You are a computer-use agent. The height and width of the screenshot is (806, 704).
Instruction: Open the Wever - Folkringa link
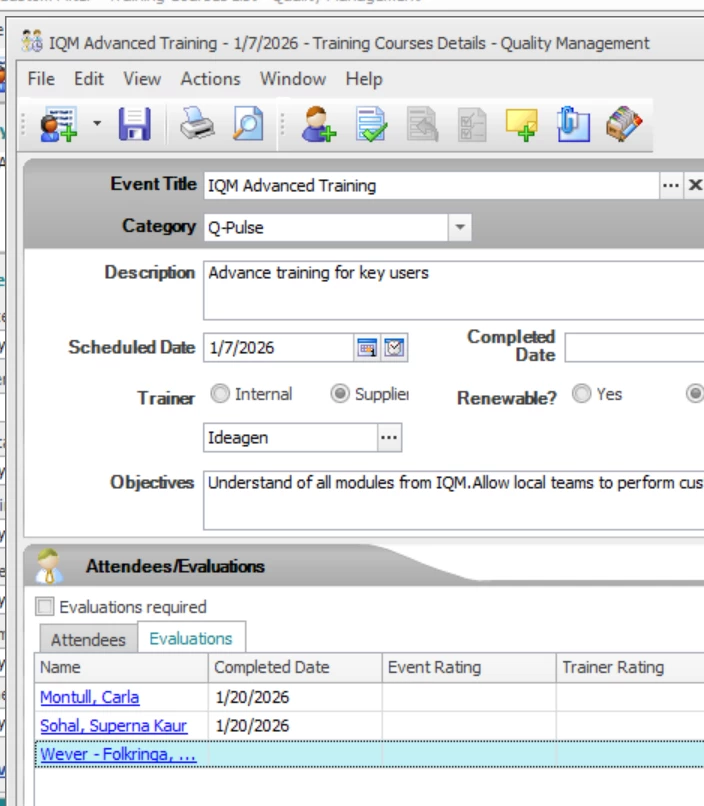point(118,755)
